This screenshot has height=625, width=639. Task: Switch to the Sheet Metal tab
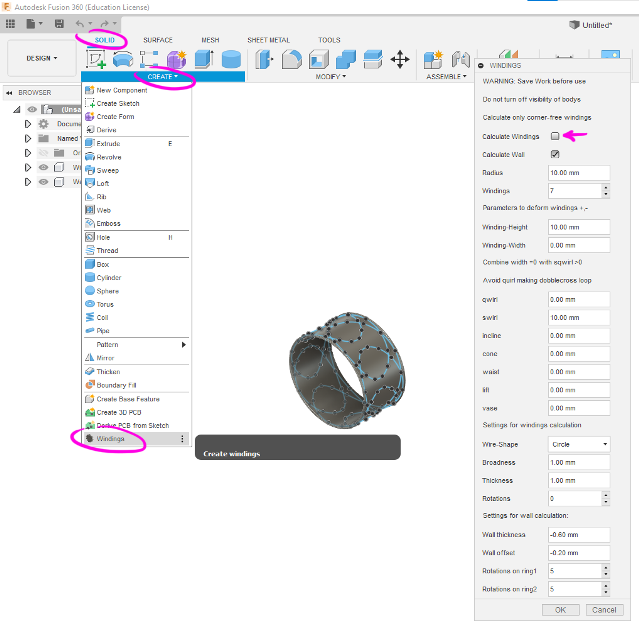point(269,40)
